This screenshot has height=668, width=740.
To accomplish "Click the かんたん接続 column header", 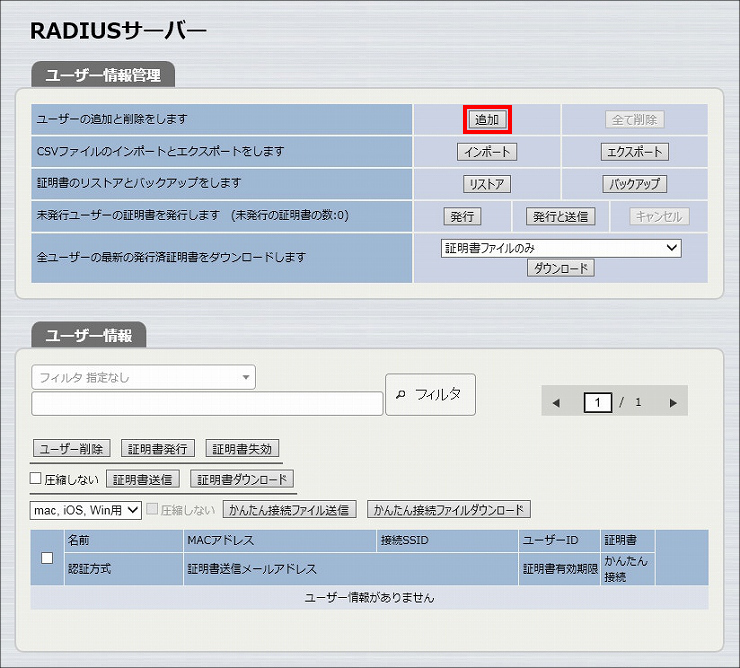I will 626,569.
